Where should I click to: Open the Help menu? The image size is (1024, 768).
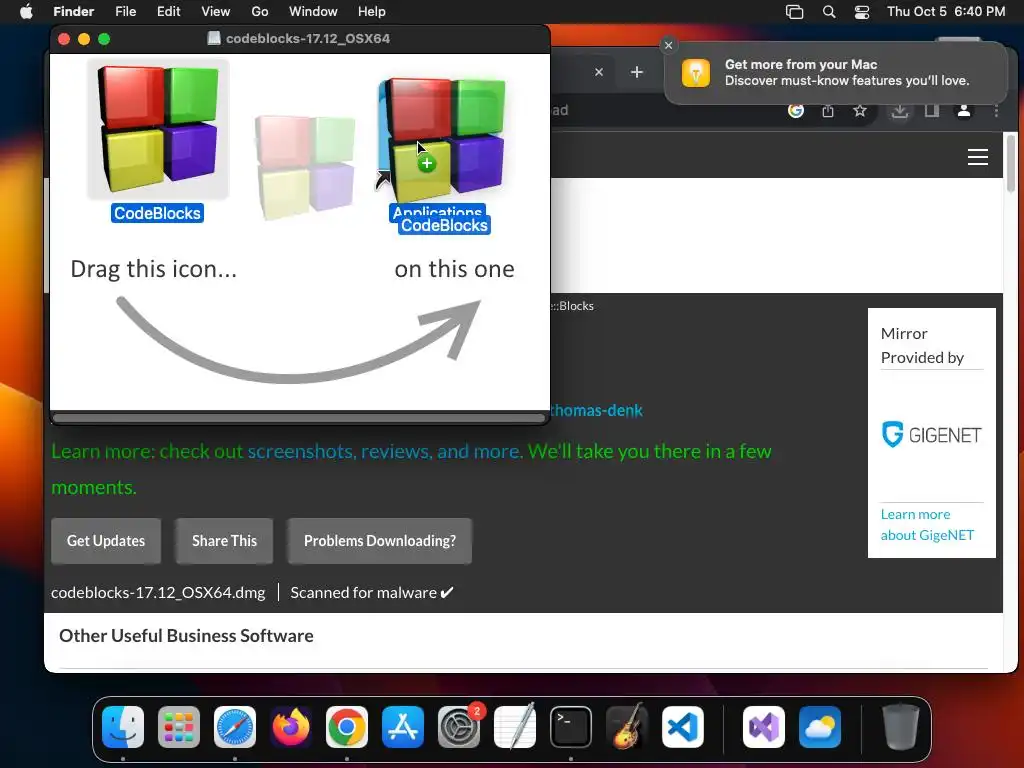[372, 12]
